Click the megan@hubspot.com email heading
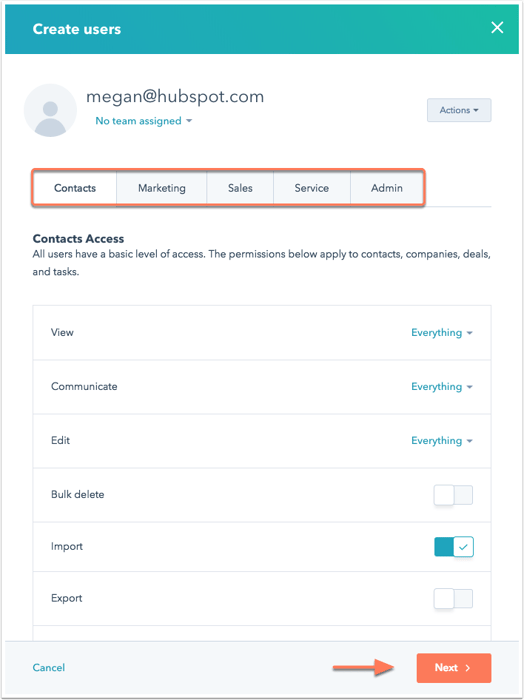This screenshot has width=524, height=700. tap(175, 96)
